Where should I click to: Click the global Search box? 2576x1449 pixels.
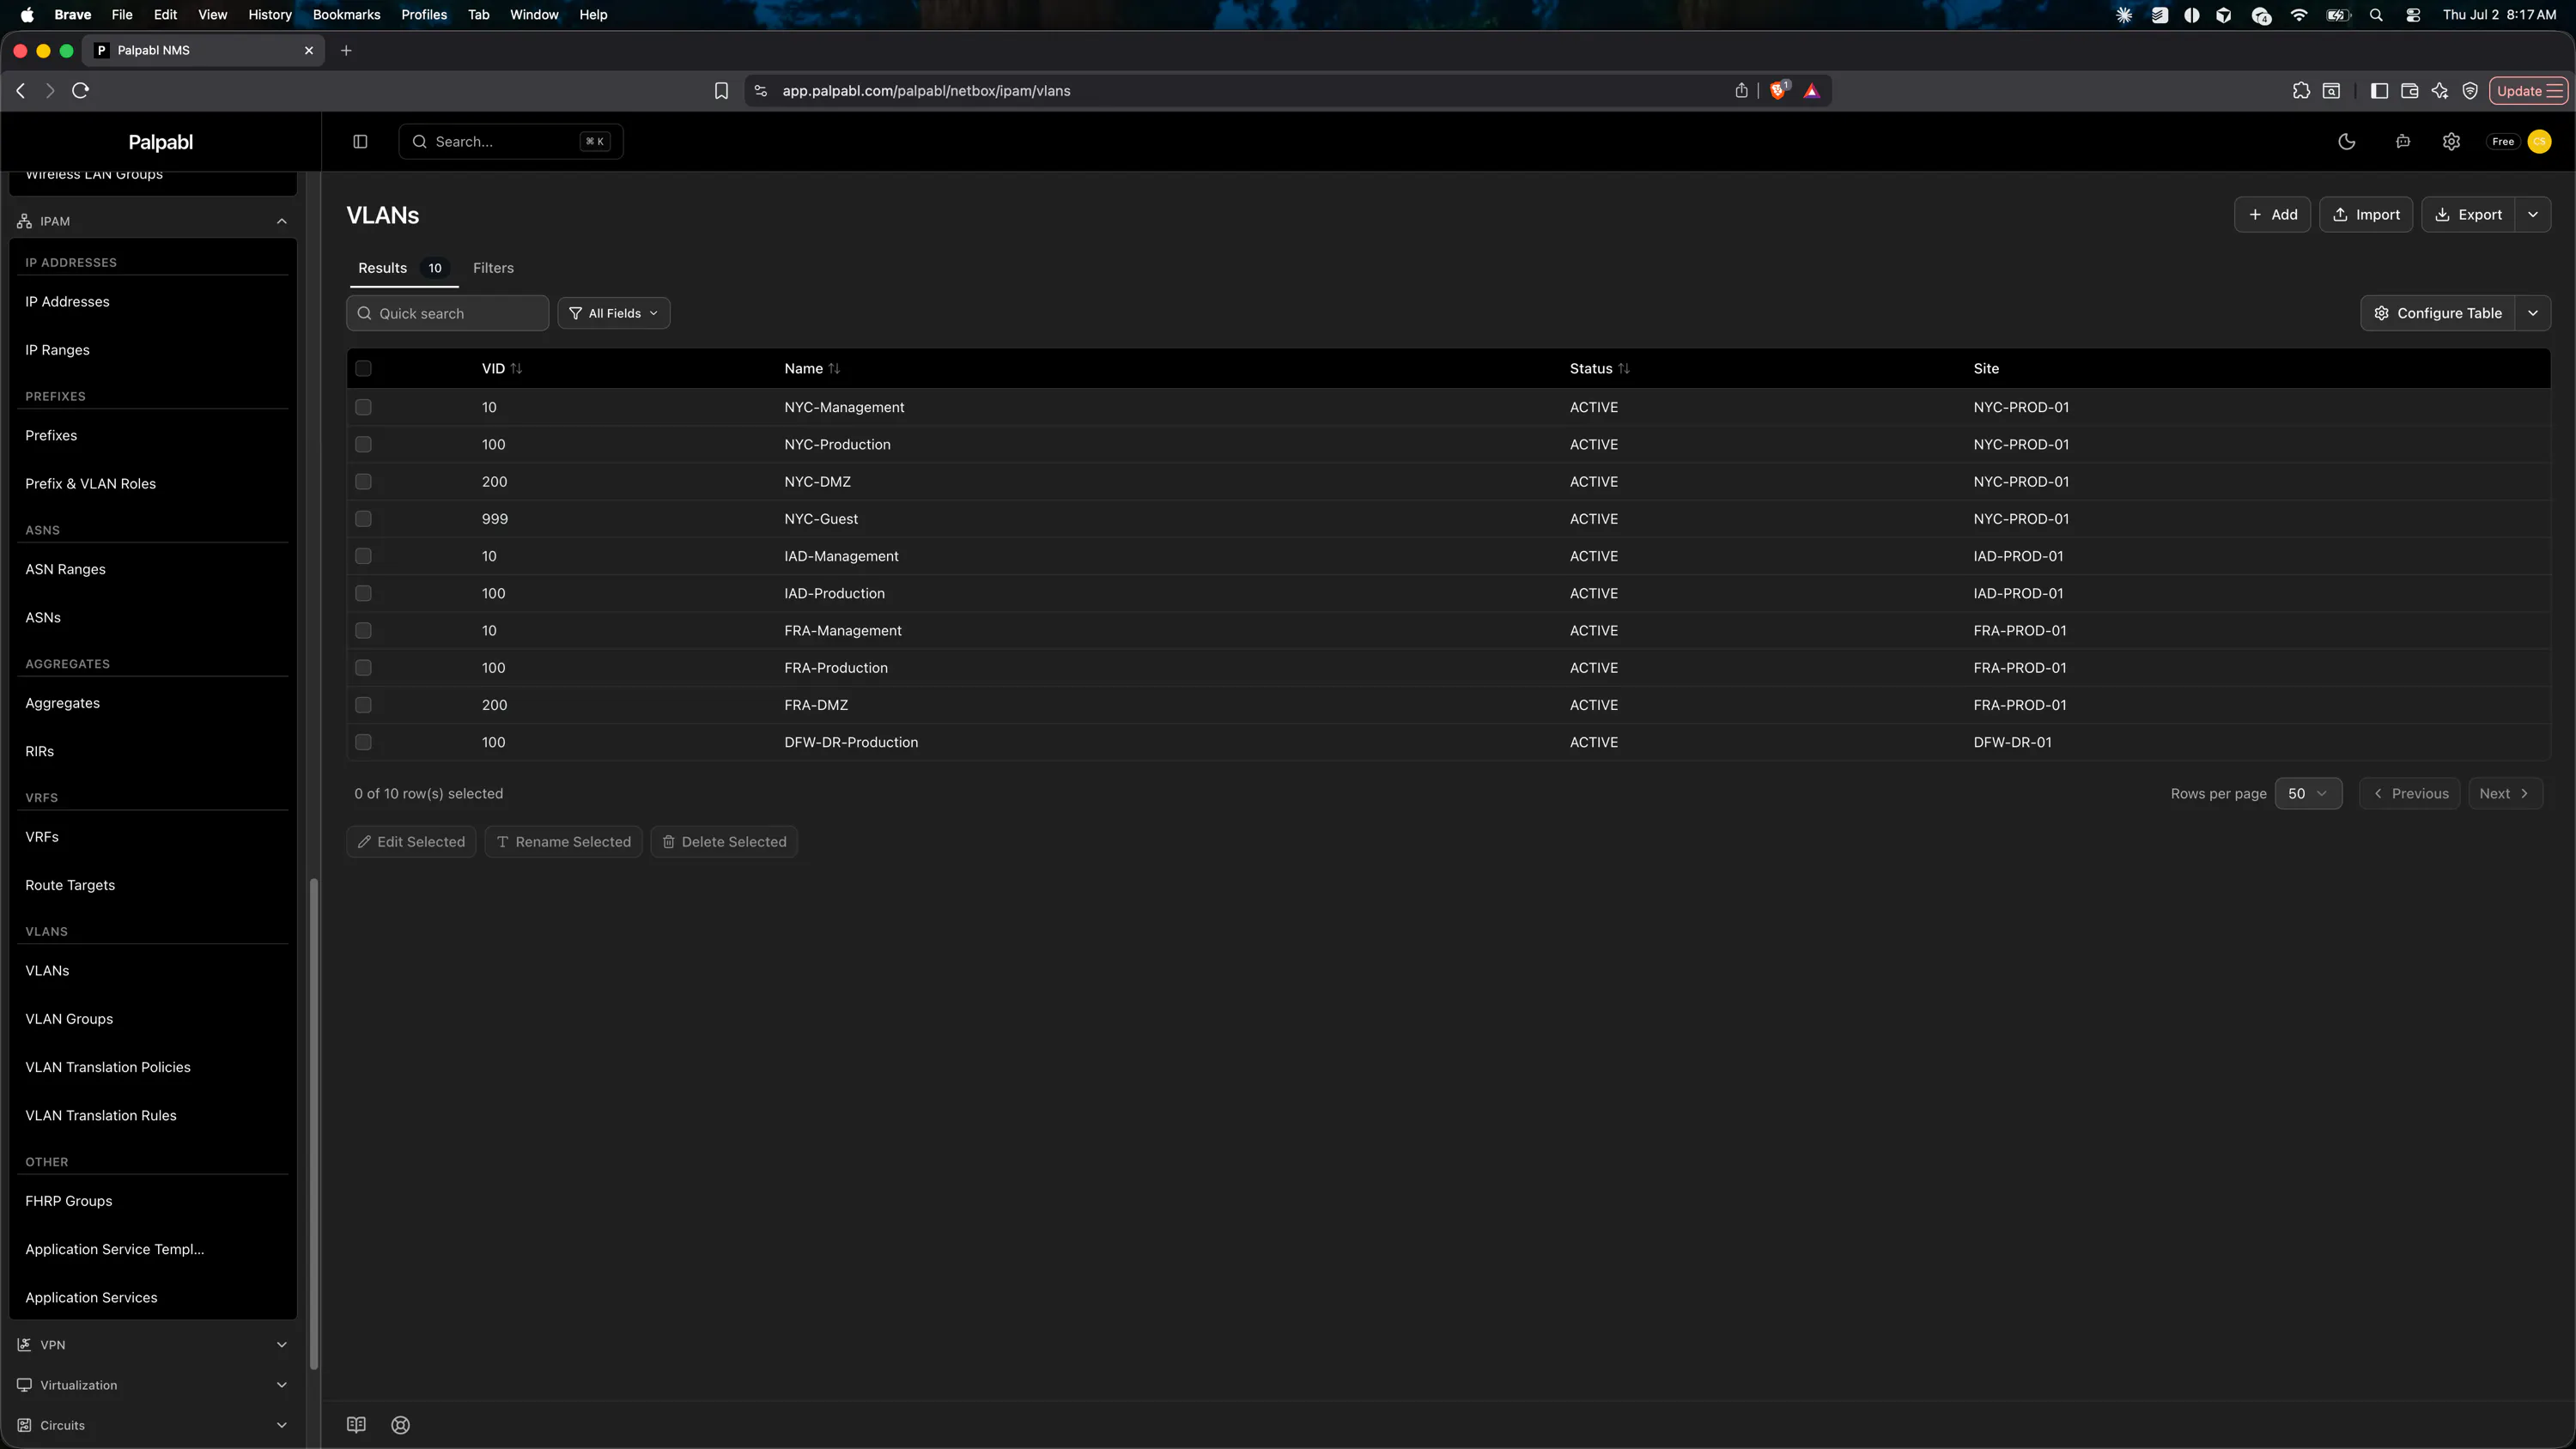pos(511,142)
